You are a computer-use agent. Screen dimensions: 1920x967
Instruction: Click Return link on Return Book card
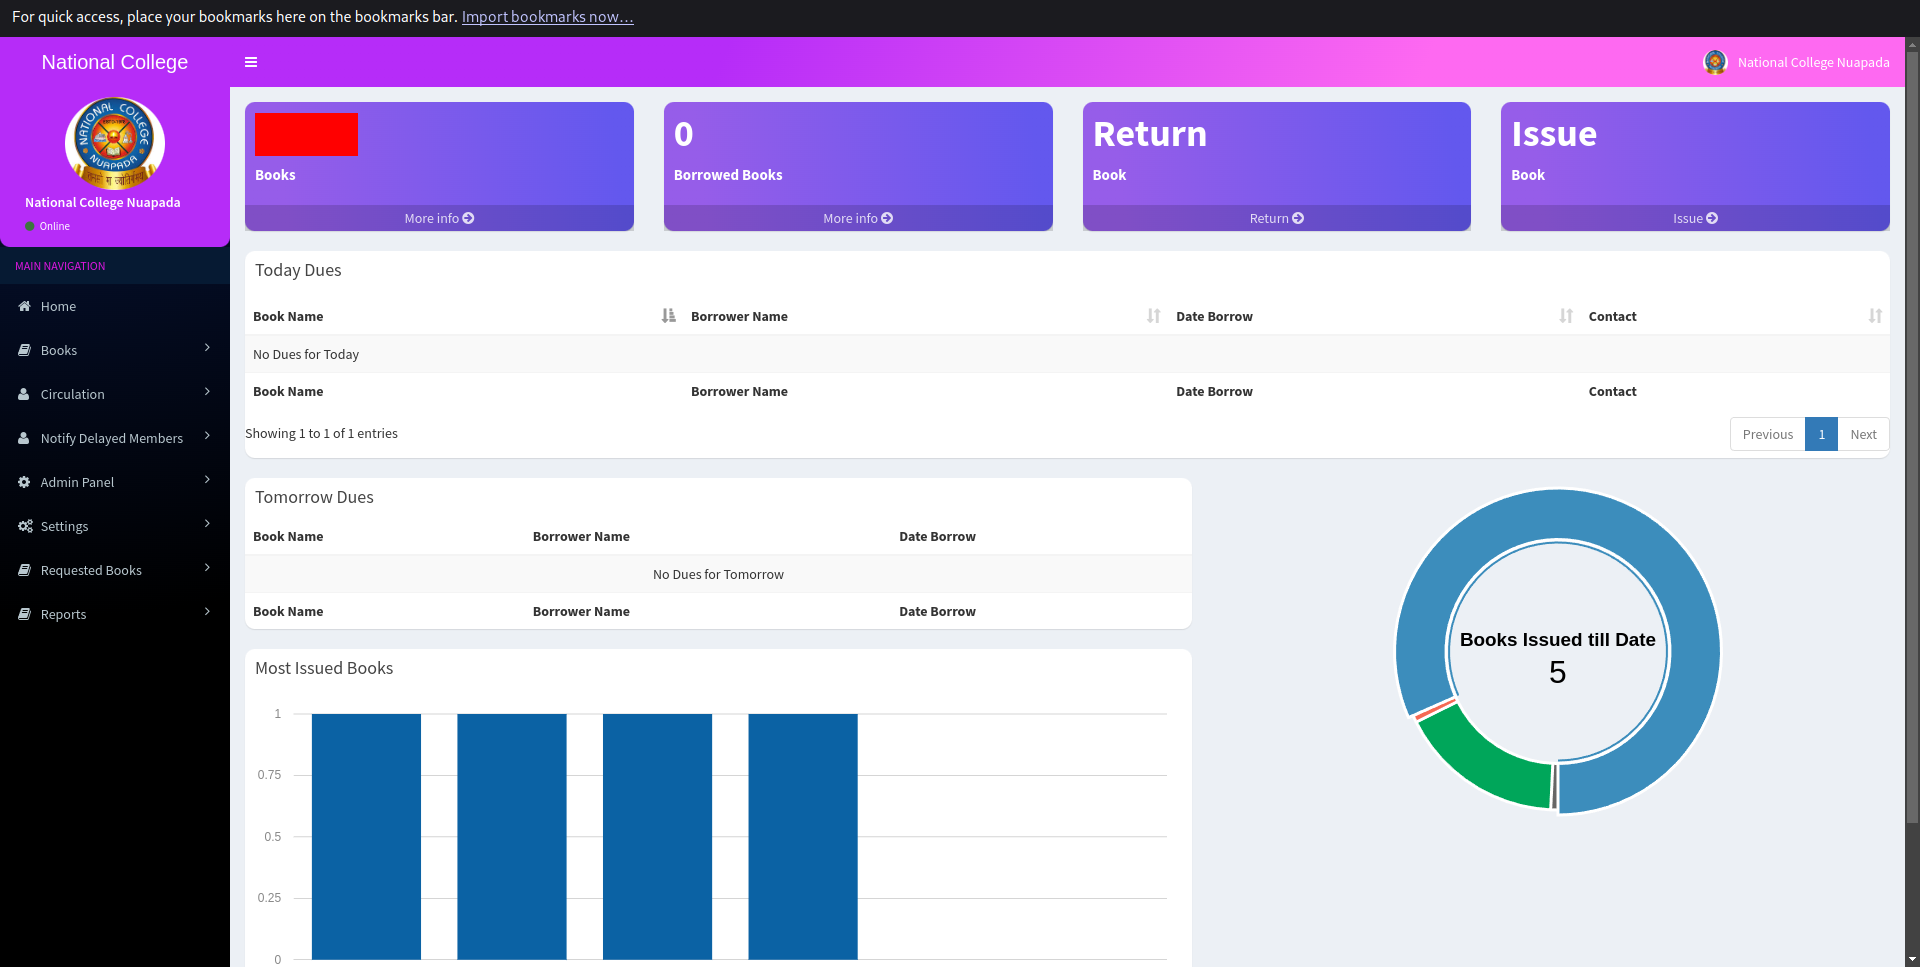pyautogui.click(x=1277, y=218)
